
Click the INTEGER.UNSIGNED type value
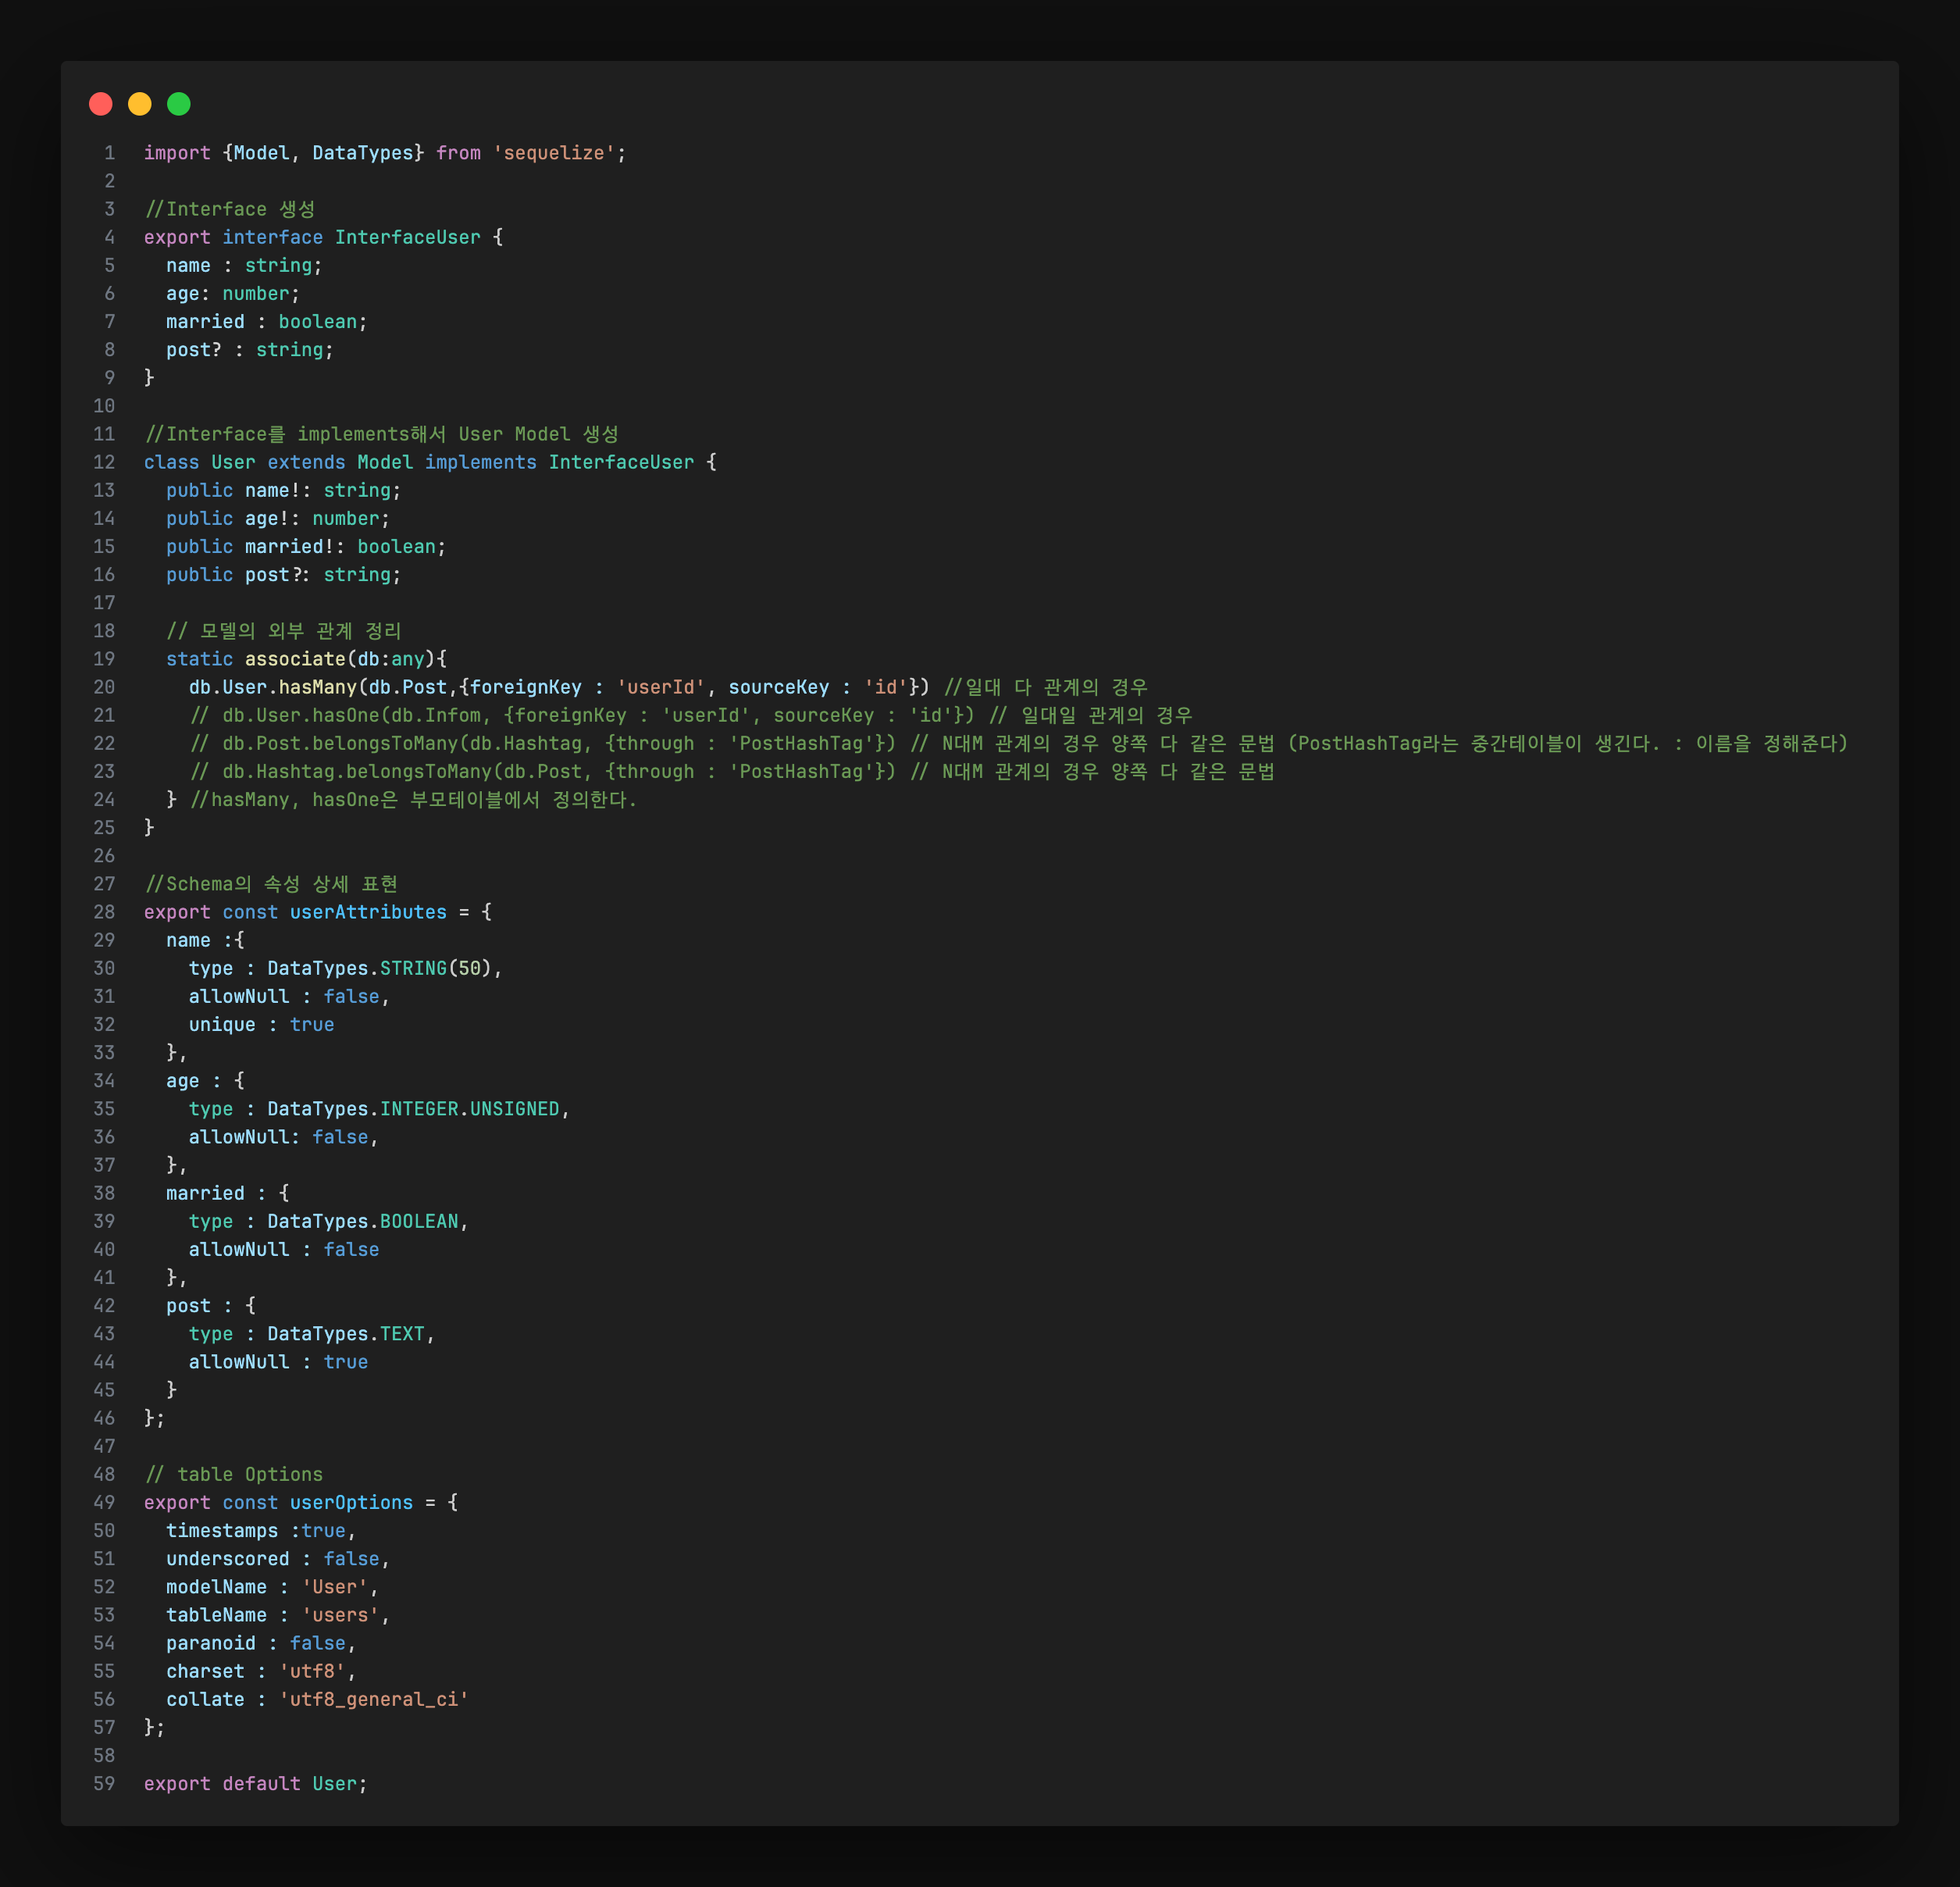pyautogui.click(x=469, y=1109)
